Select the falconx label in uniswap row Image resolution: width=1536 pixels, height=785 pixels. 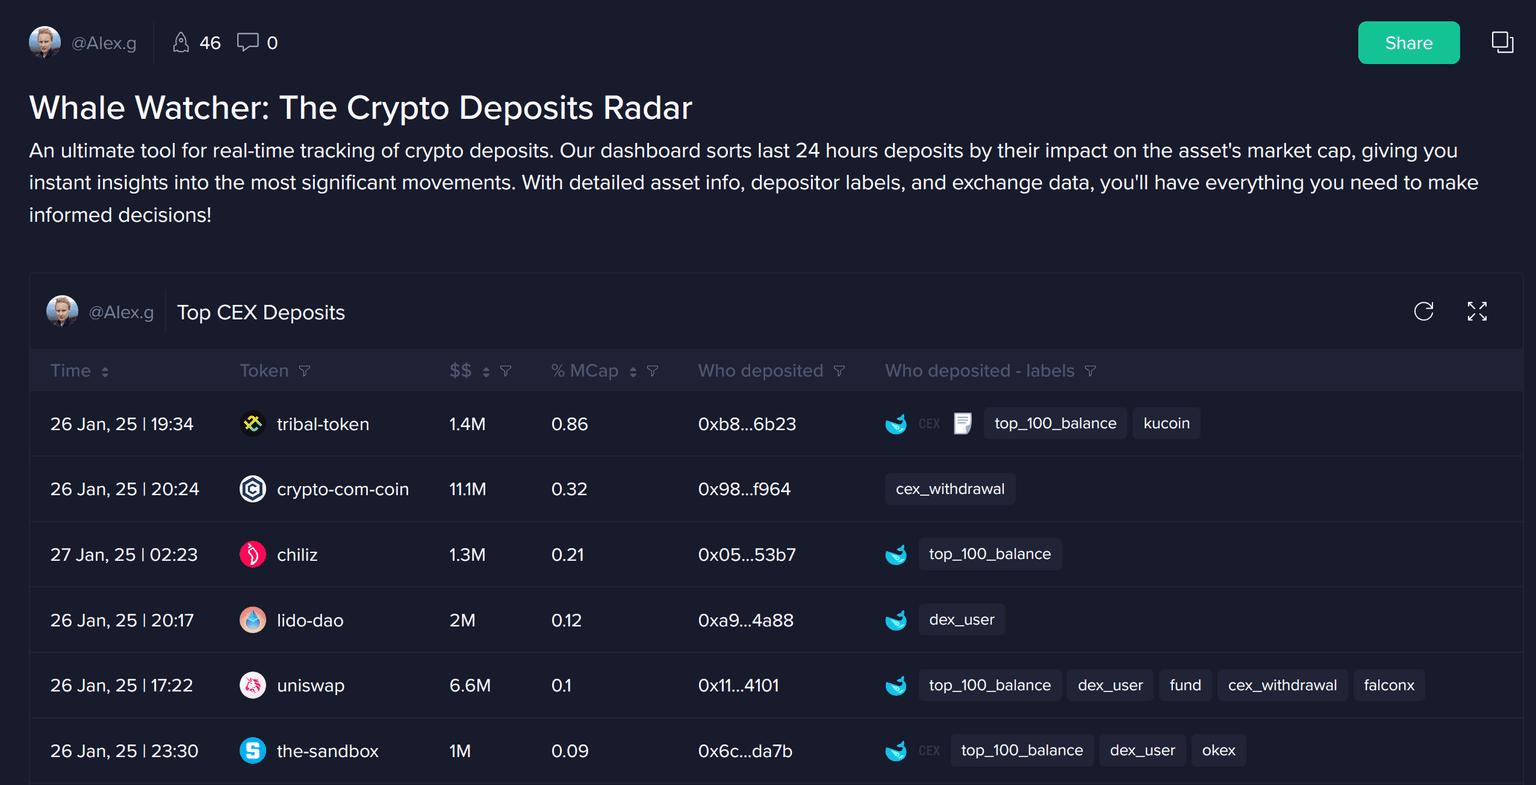1389,685
